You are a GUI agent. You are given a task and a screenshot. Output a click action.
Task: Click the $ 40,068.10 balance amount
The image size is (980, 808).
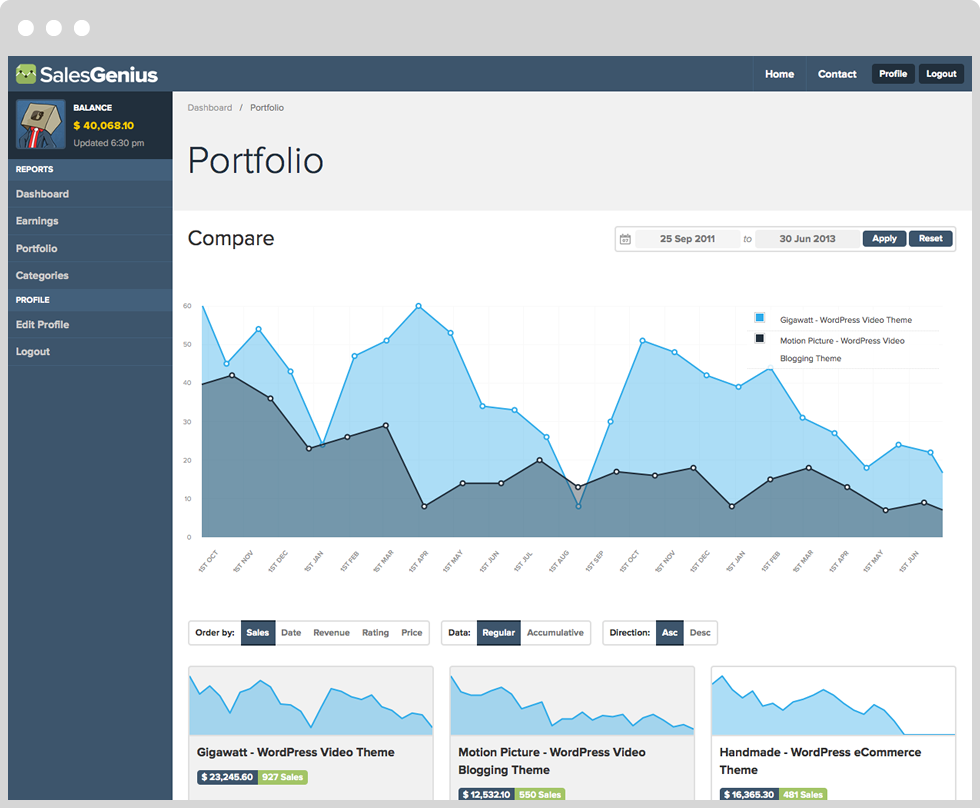tap(104, 126)
